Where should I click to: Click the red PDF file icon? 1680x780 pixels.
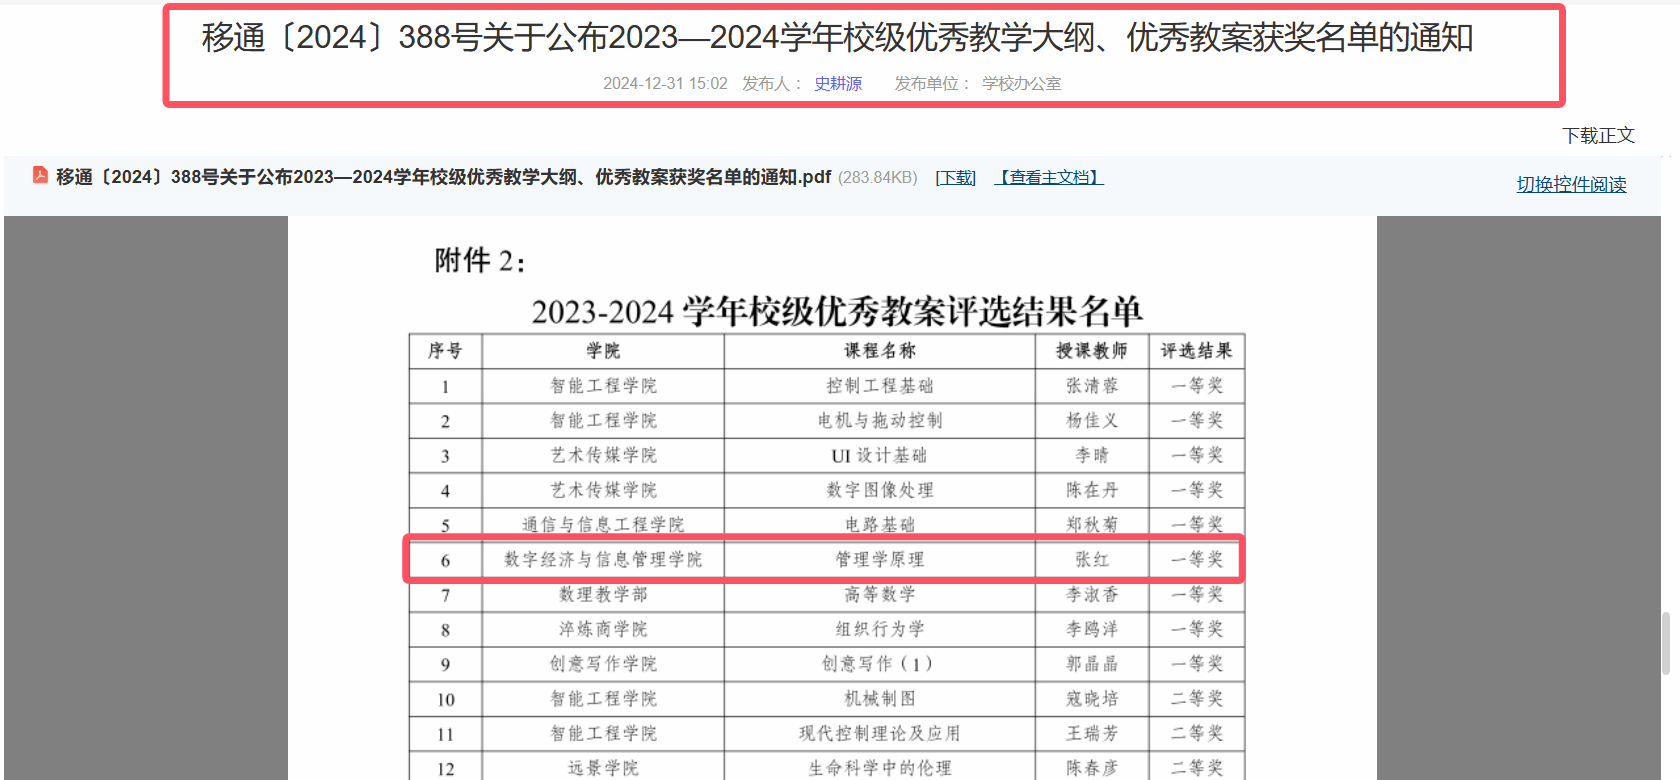tap(40, 175)
